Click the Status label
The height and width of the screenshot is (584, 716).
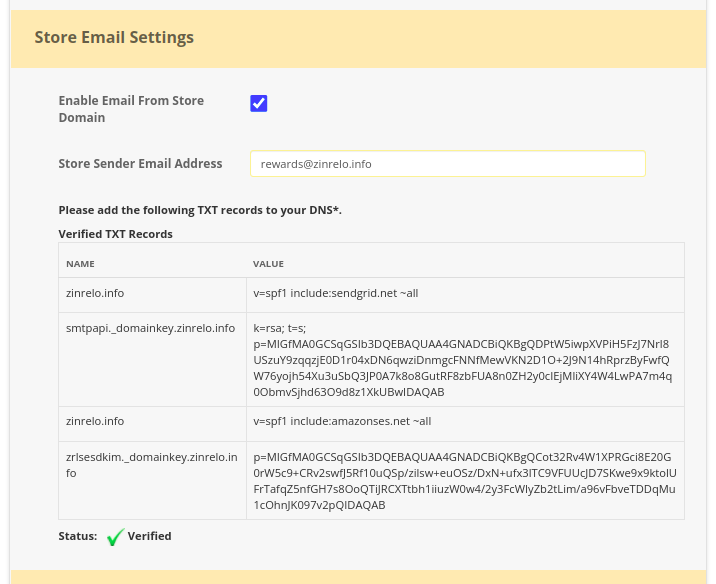pyautogui.click(x=78, y=536)
